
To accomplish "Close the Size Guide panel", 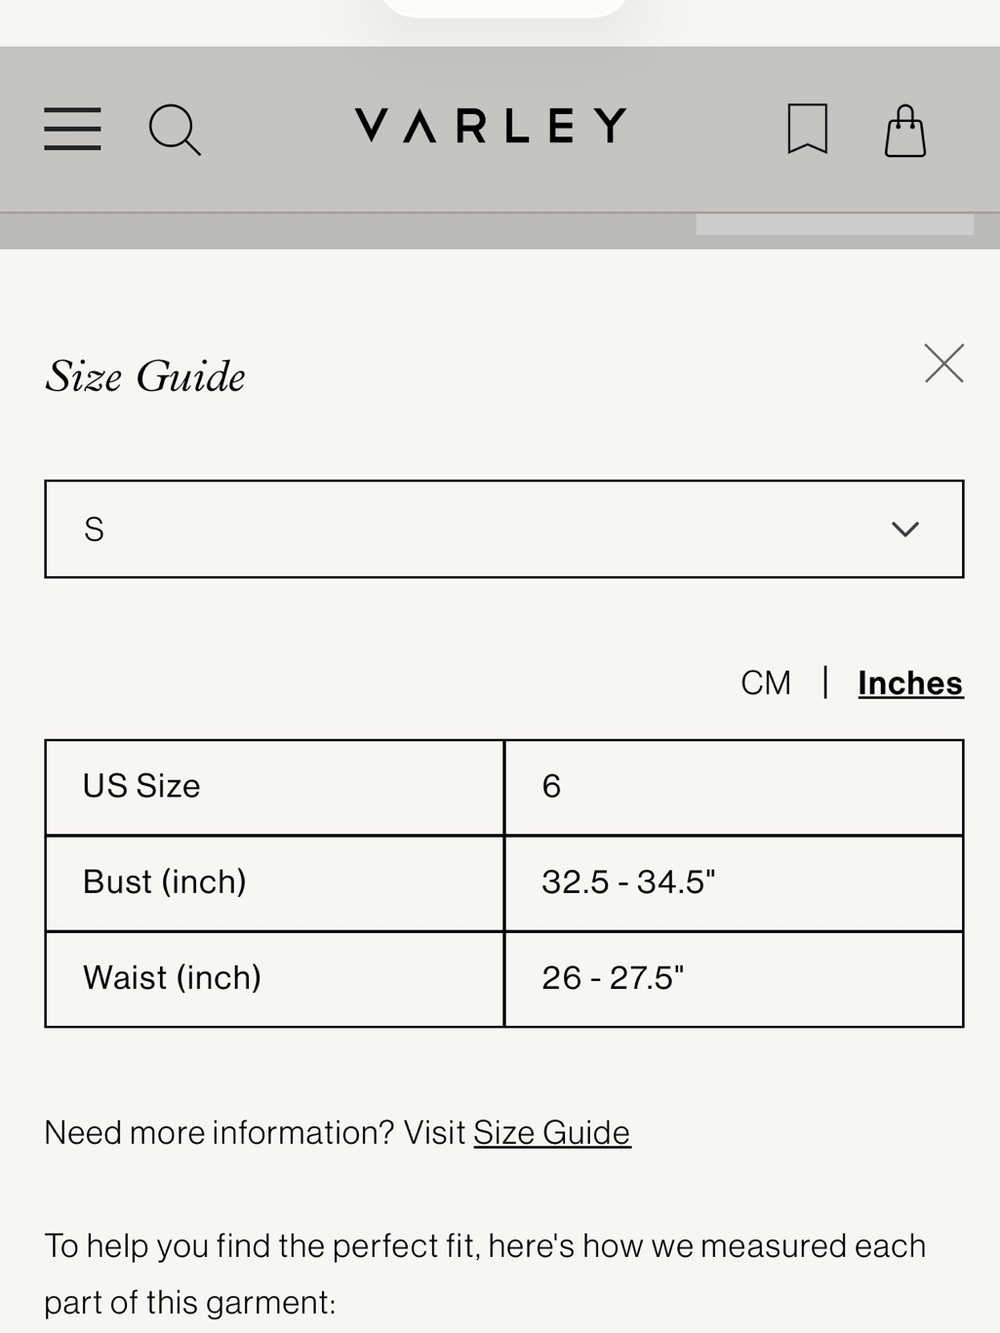I will click(944, 363).
